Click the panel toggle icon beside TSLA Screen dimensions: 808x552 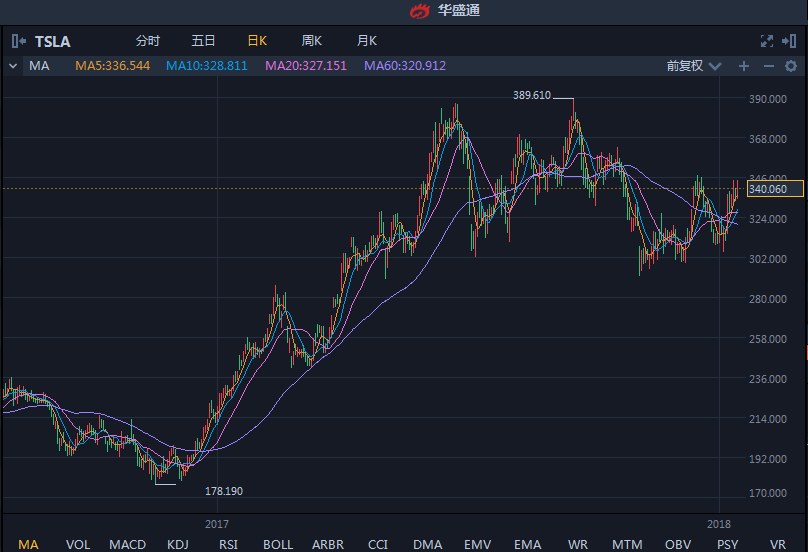[19, 41]
